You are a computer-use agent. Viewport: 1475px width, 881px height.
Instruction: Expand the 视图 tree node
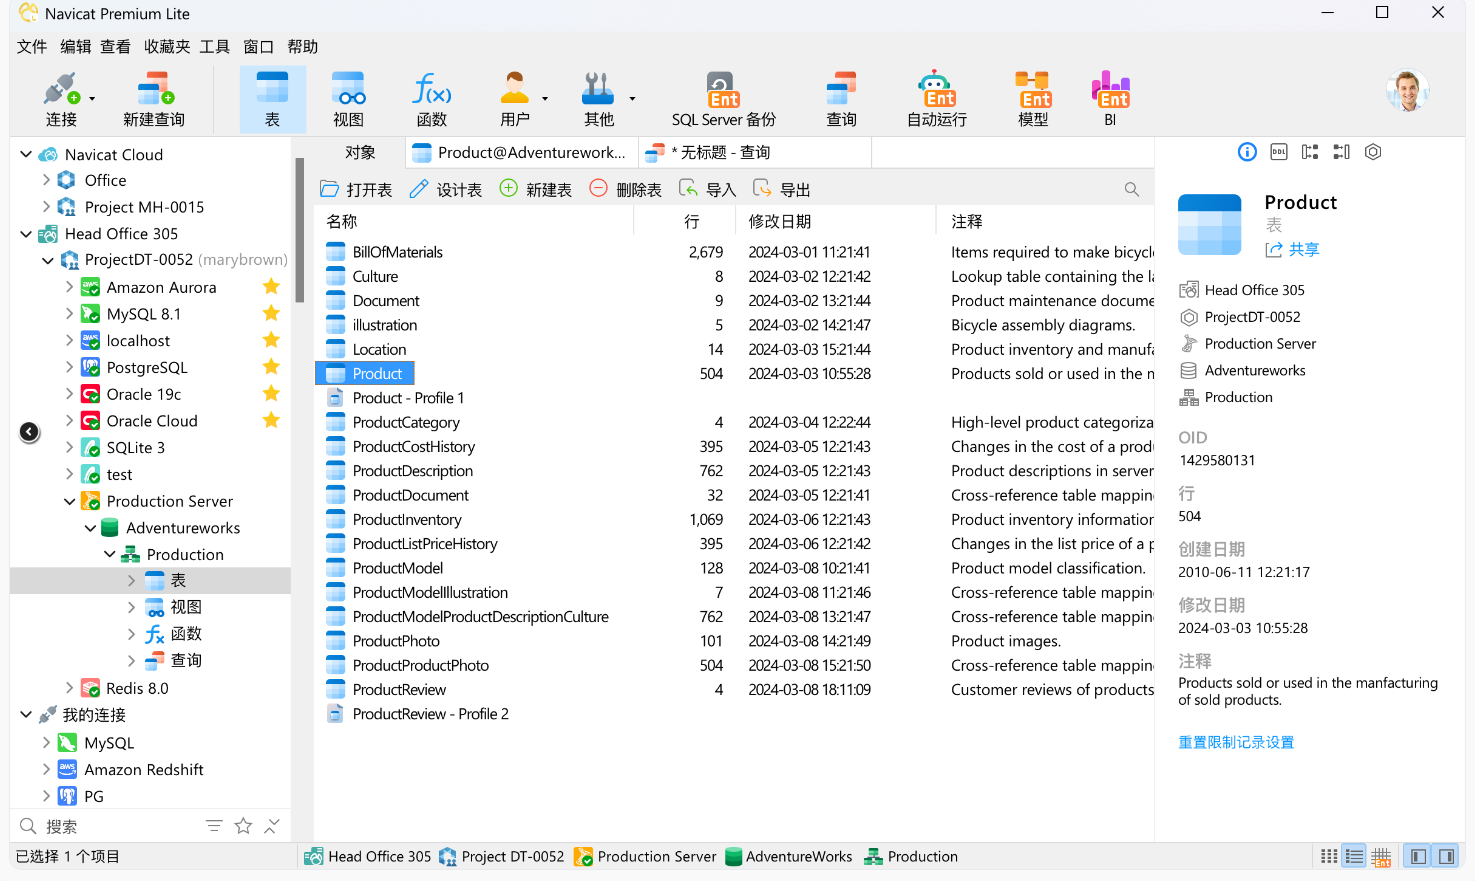click(x=131, y=607)
